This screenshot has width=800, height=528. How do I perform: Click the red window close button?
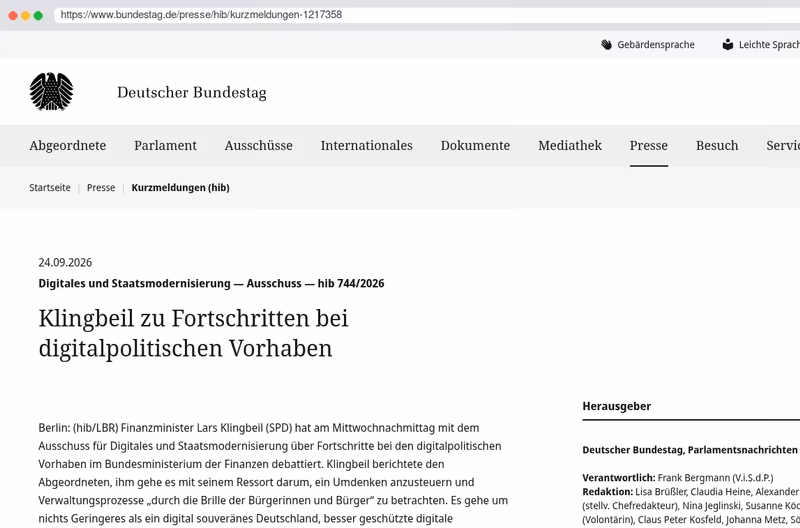[x=13, y=15]
